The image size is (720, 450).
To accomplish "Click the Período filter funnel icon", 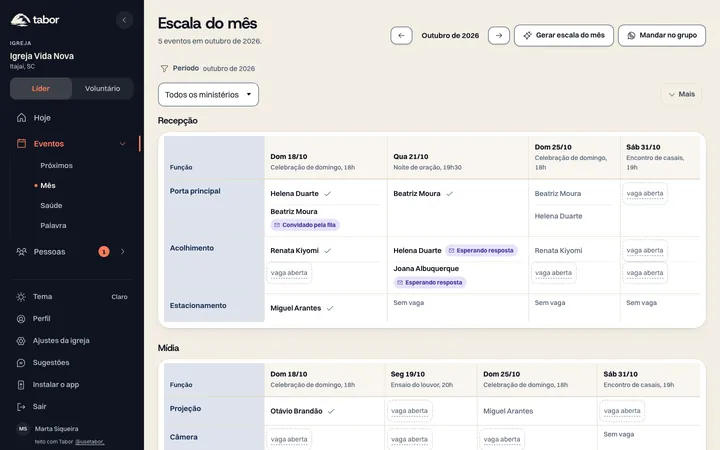I will pos(164,68).
